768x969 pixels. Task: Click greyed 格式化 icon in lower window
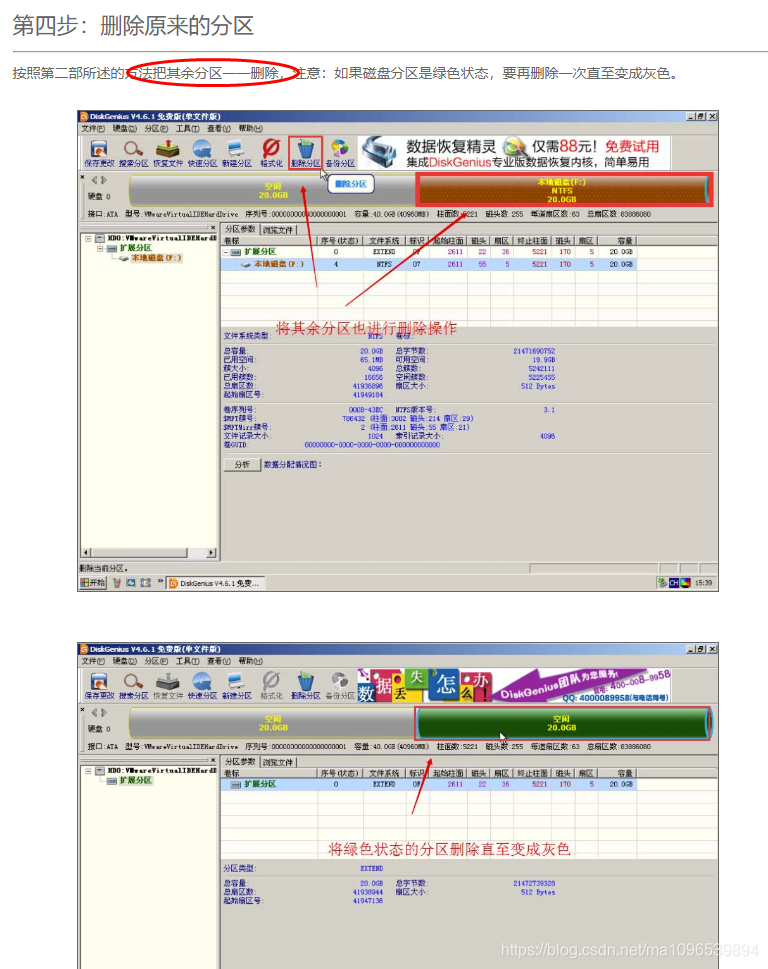271,685
